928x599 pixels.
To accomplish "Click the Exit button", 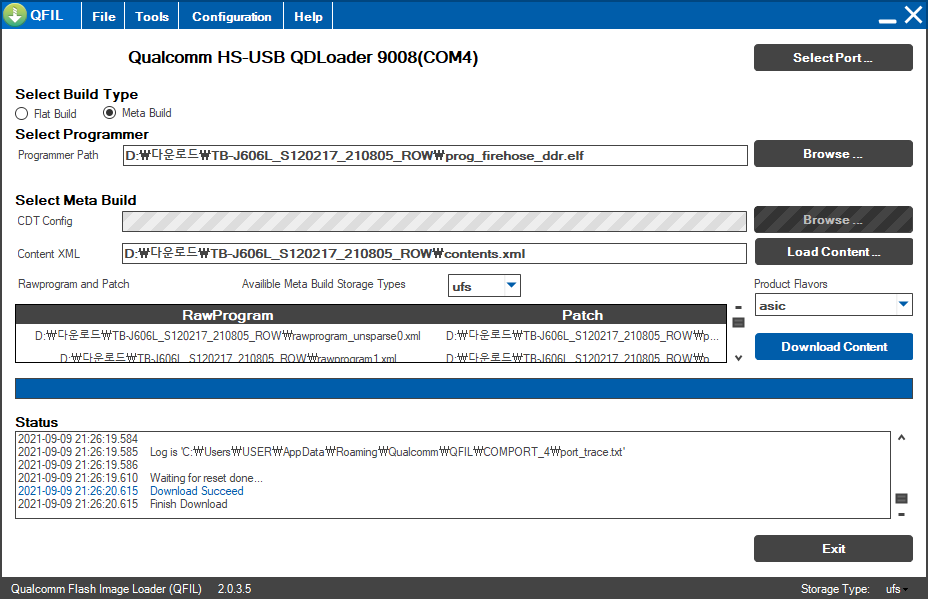I will (x=833, y=549).
